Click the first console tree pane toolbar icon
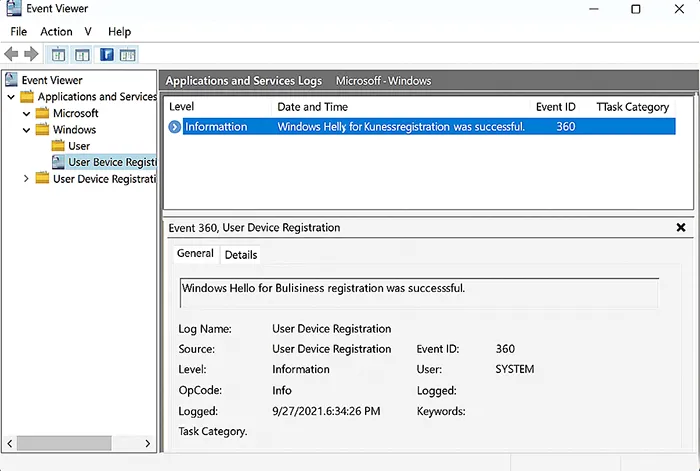Screen dimensions: 700x471 pyautogui.click(x=58, y=54)
